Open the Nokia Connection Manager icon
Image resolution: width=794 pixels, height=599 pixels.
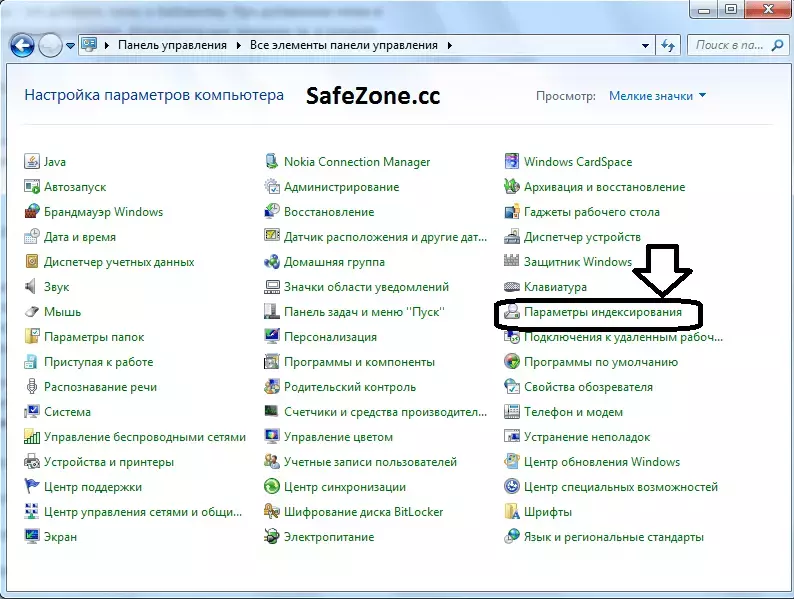(272, 162)
